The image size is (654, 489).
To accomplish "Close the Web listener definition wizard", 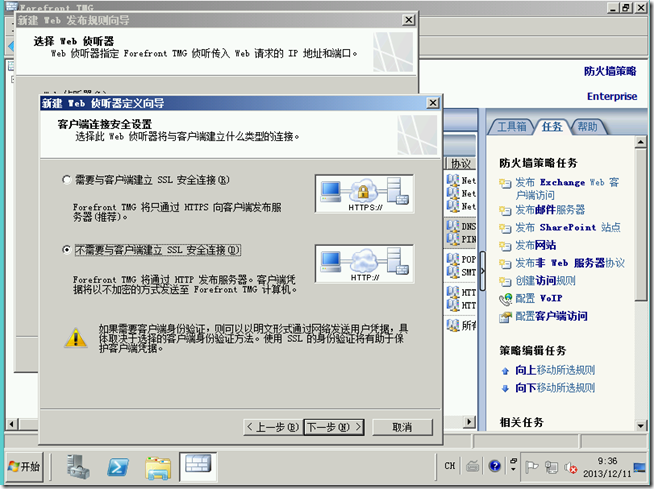I will click(433, 103).
